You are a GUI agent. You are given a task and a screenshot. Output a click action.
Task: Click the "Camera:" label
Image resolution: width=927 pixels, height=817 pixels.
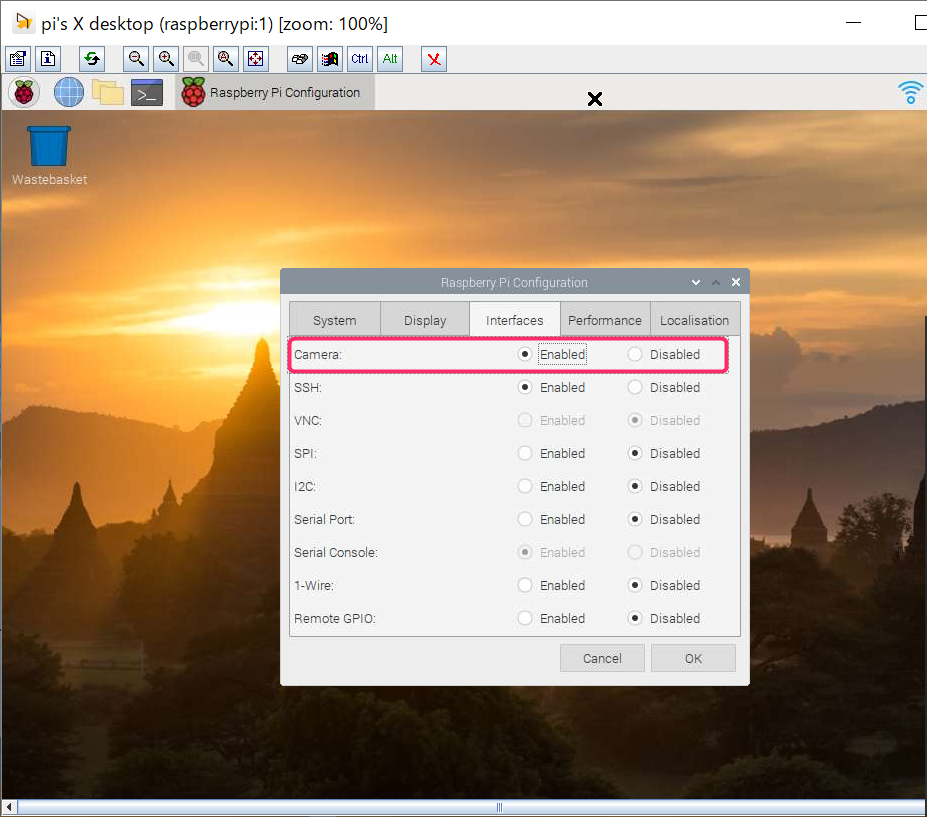318,355
